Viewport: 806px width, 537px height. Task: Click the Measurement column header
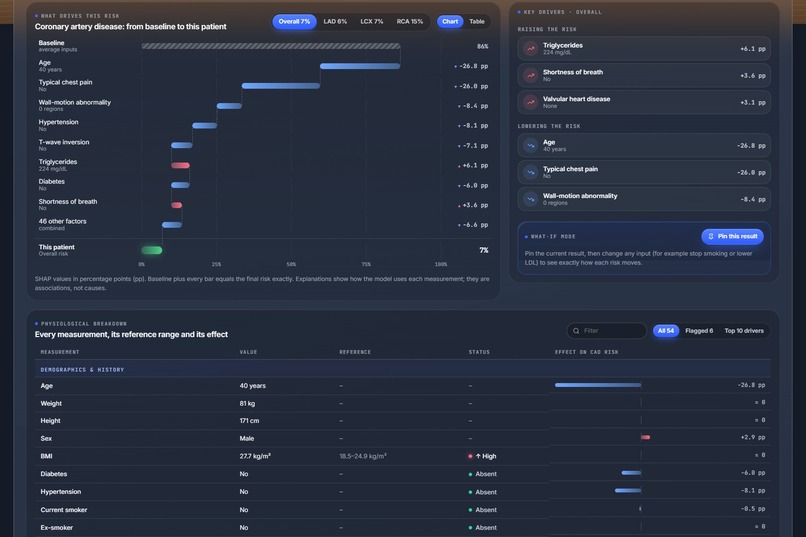pyautogui.click(x=60, y=352)
